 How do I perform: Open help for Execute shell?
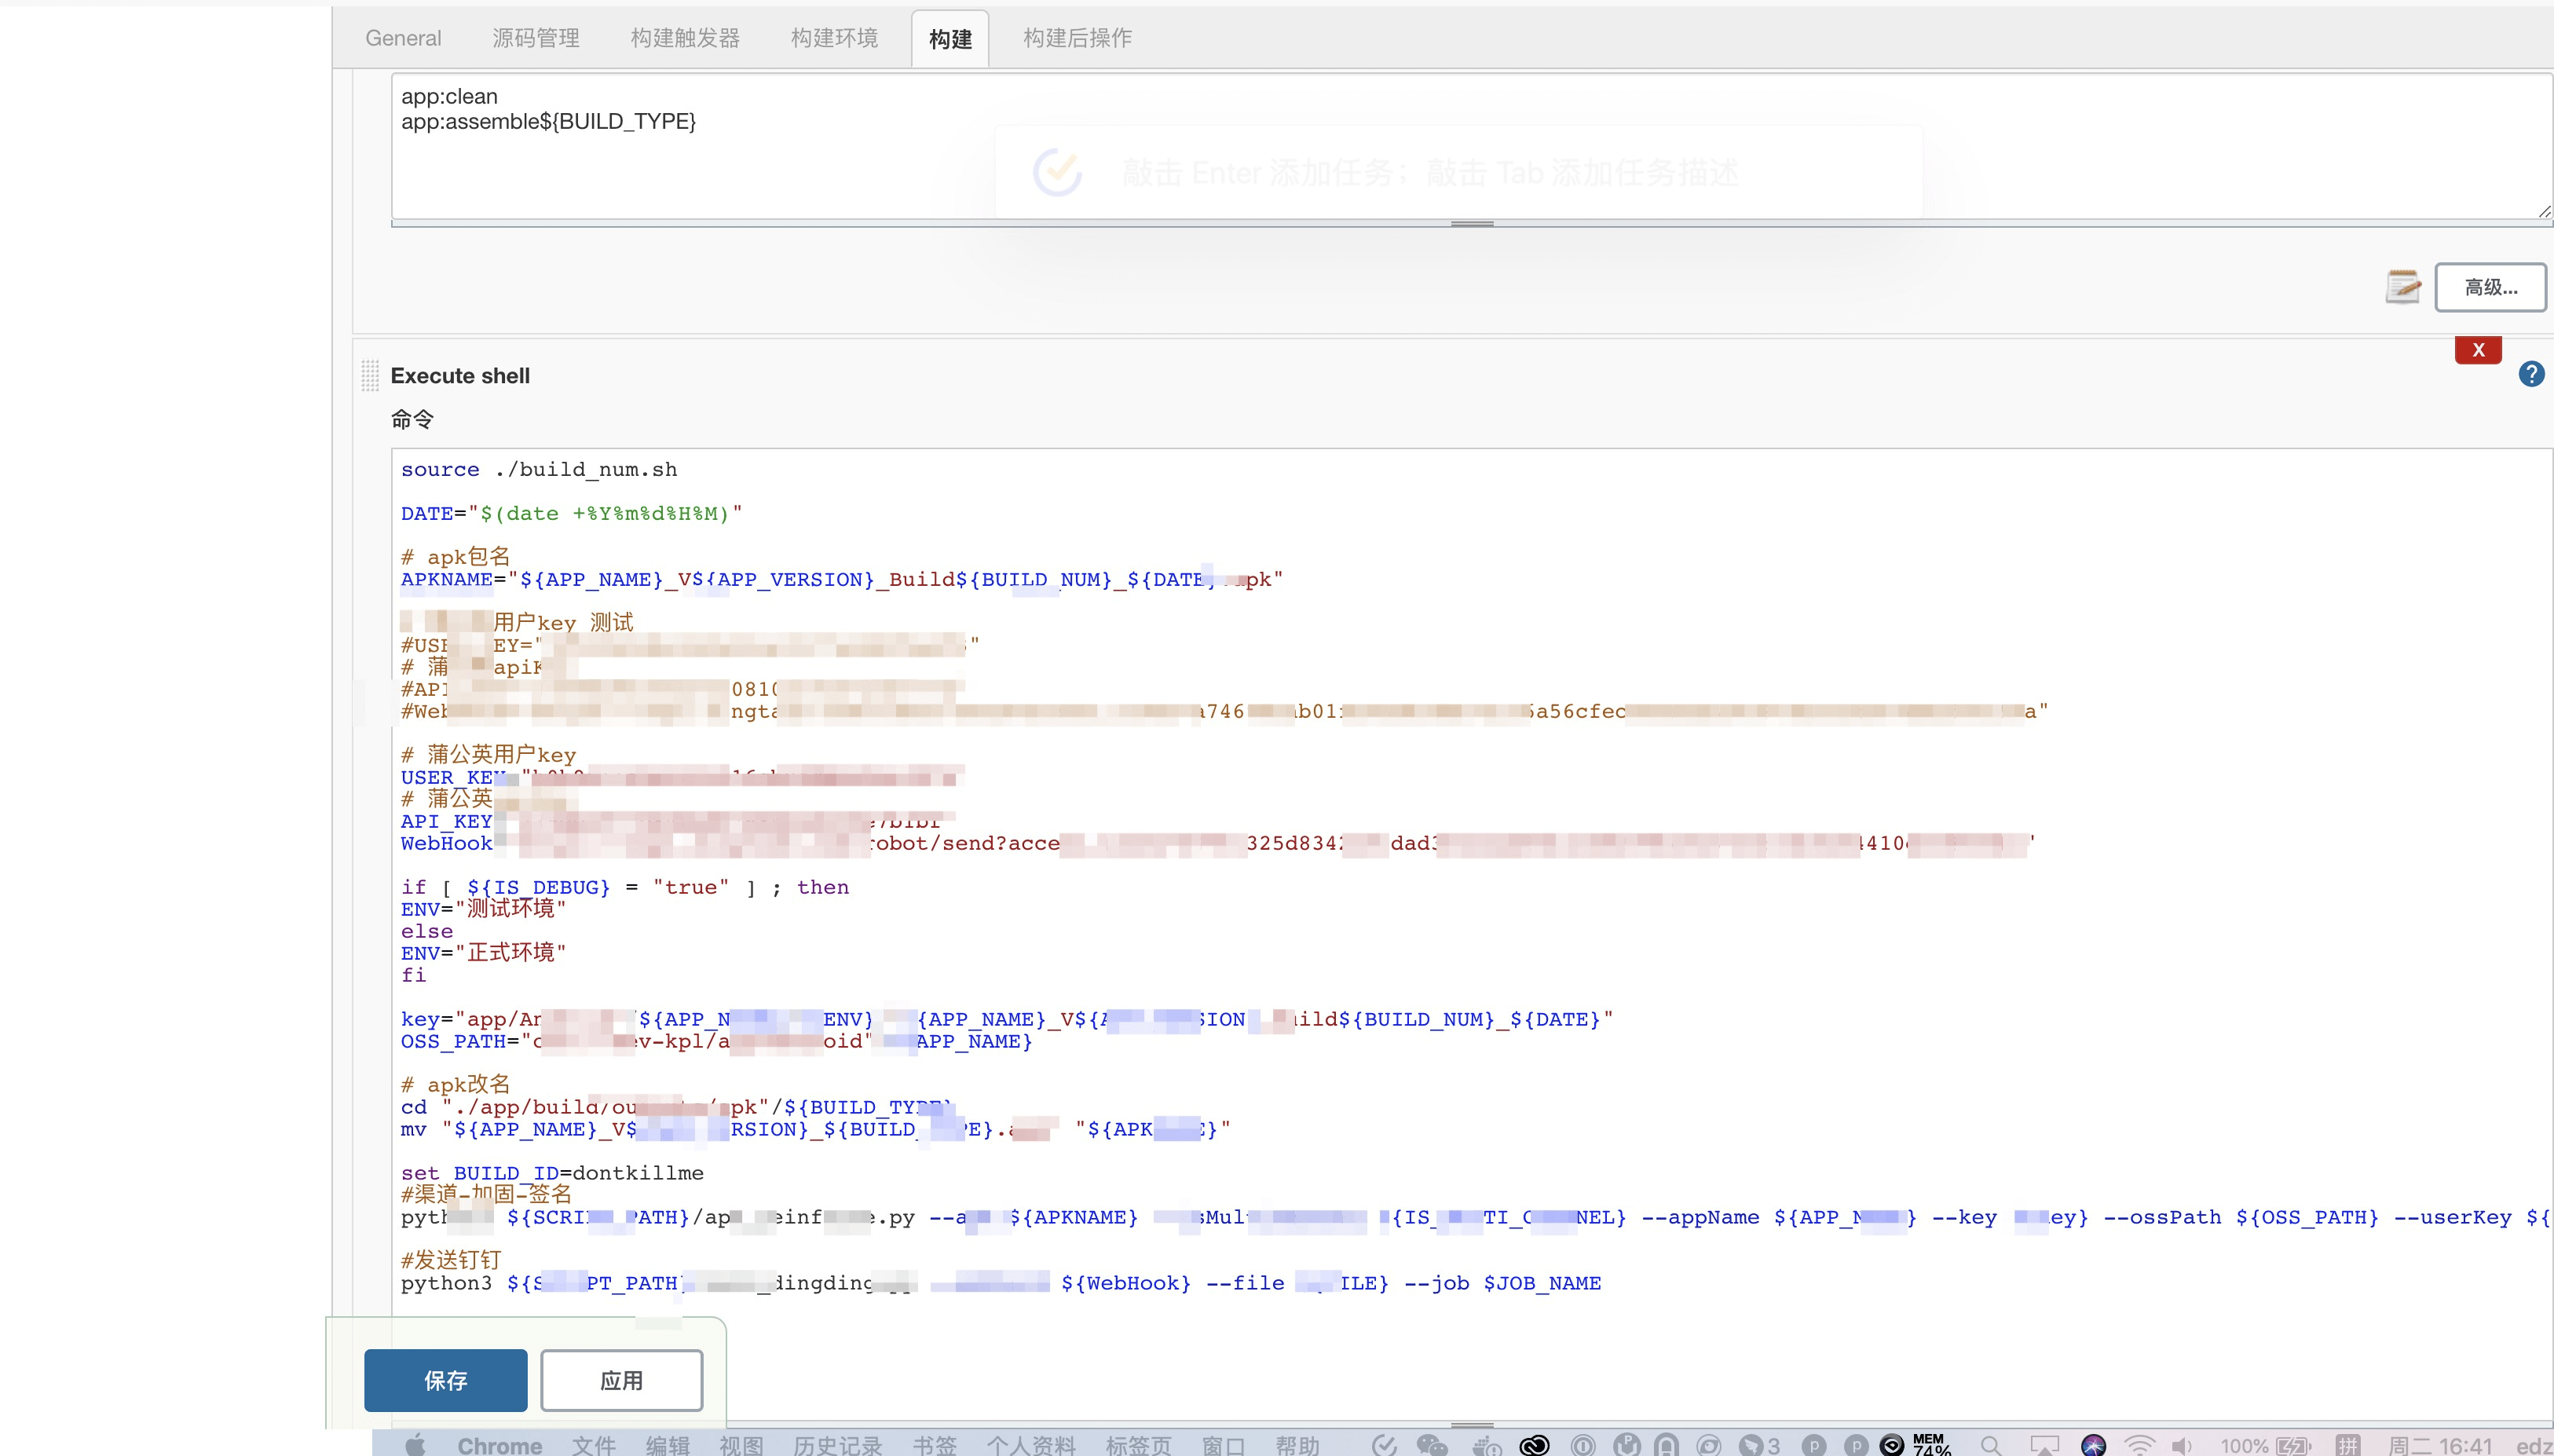click(x=2531, y=374)
